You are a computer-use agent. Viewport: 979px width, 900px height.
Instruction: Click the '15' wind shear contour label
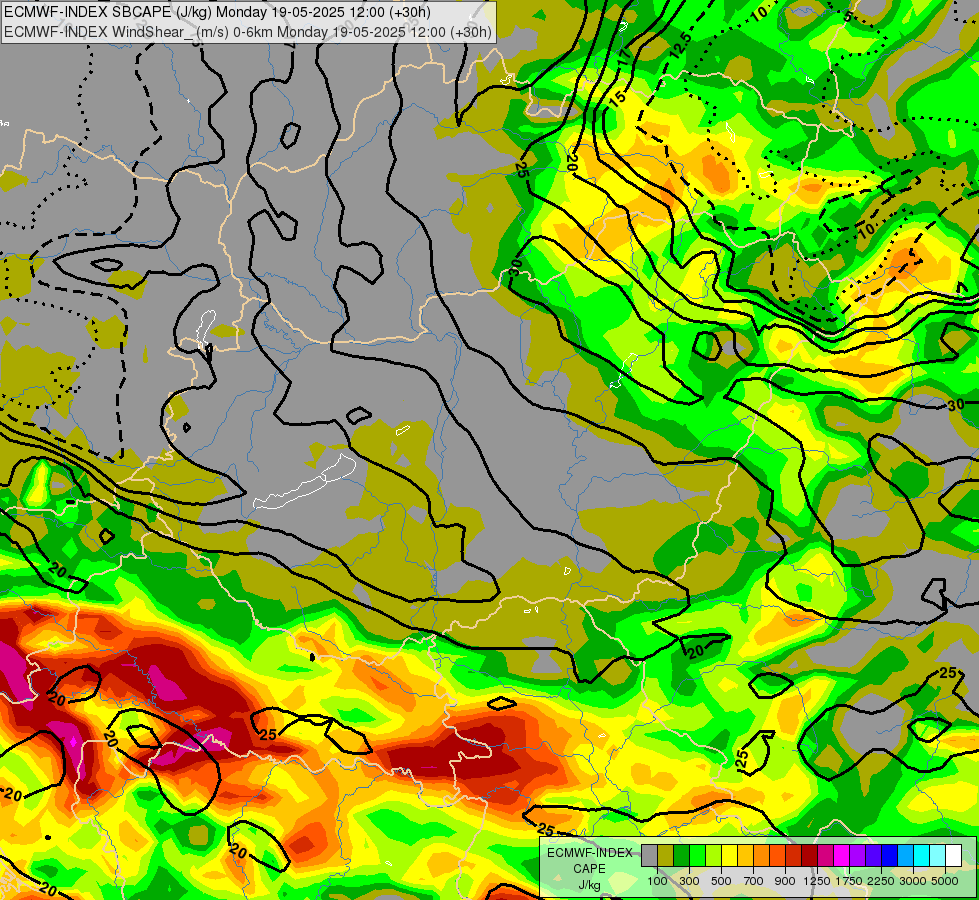tap(617, 98)
